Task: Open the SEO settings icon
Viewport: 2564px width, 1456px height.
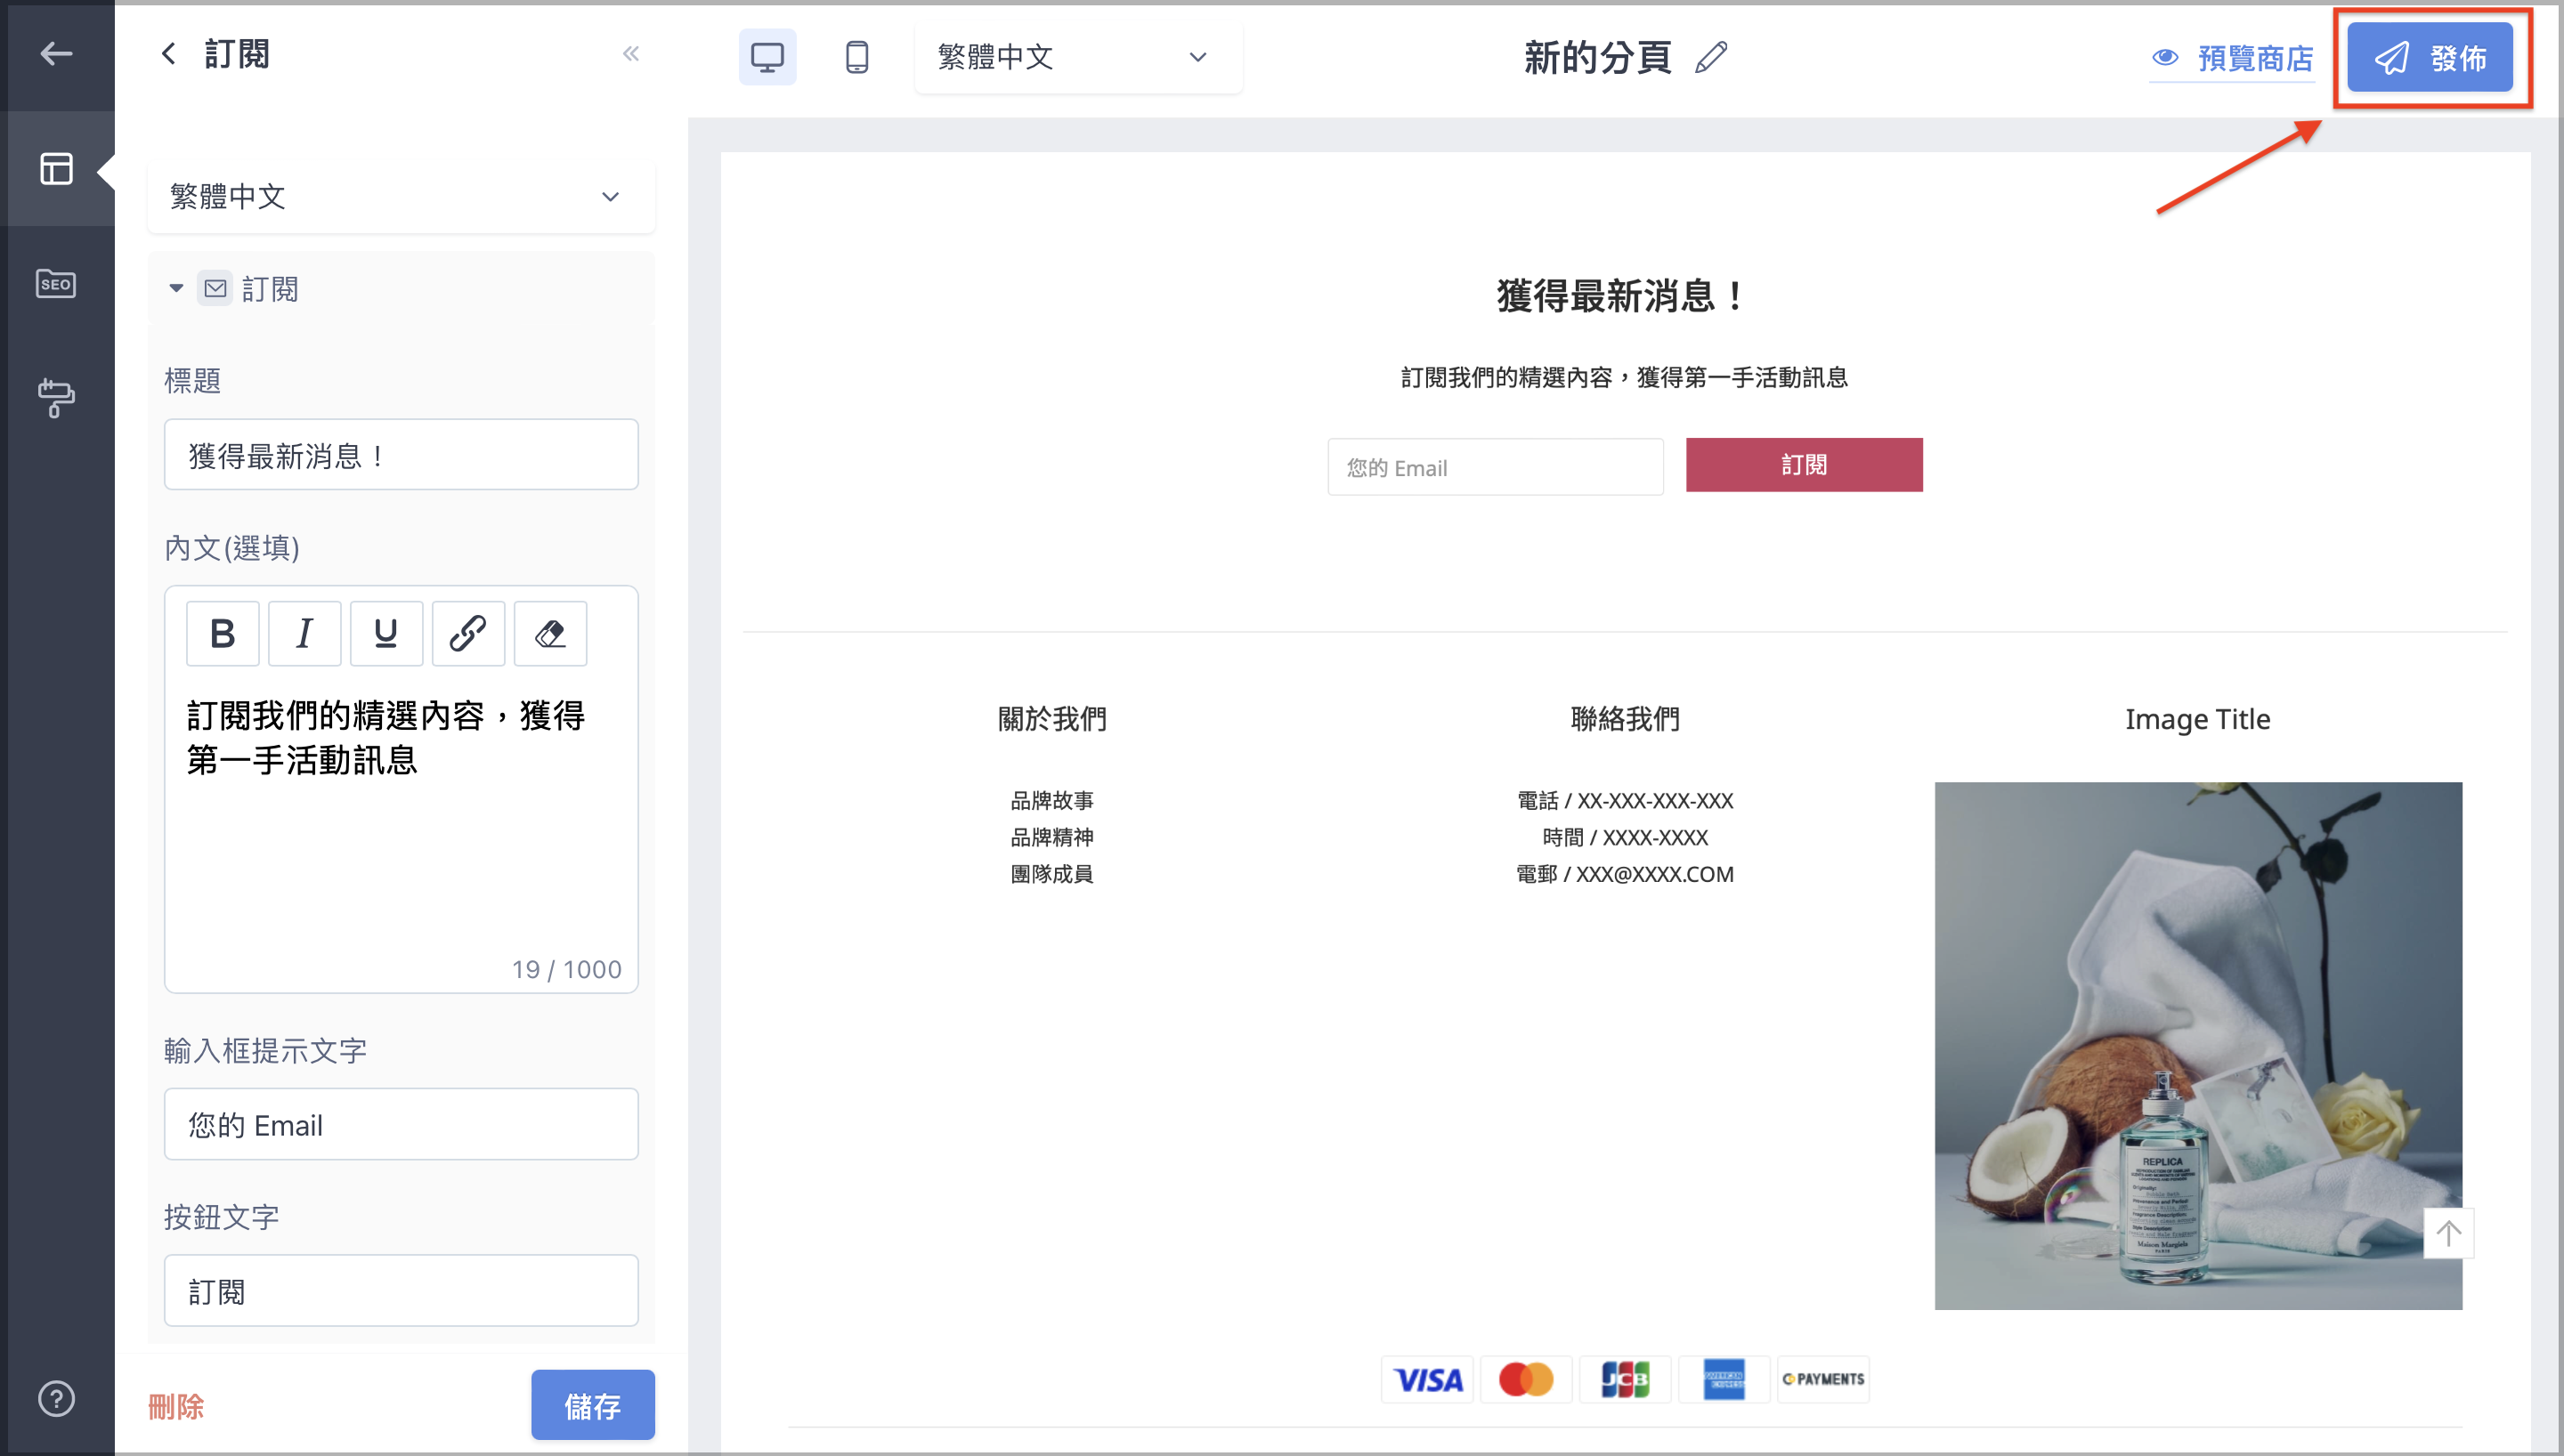Action: tap(56, 284)
